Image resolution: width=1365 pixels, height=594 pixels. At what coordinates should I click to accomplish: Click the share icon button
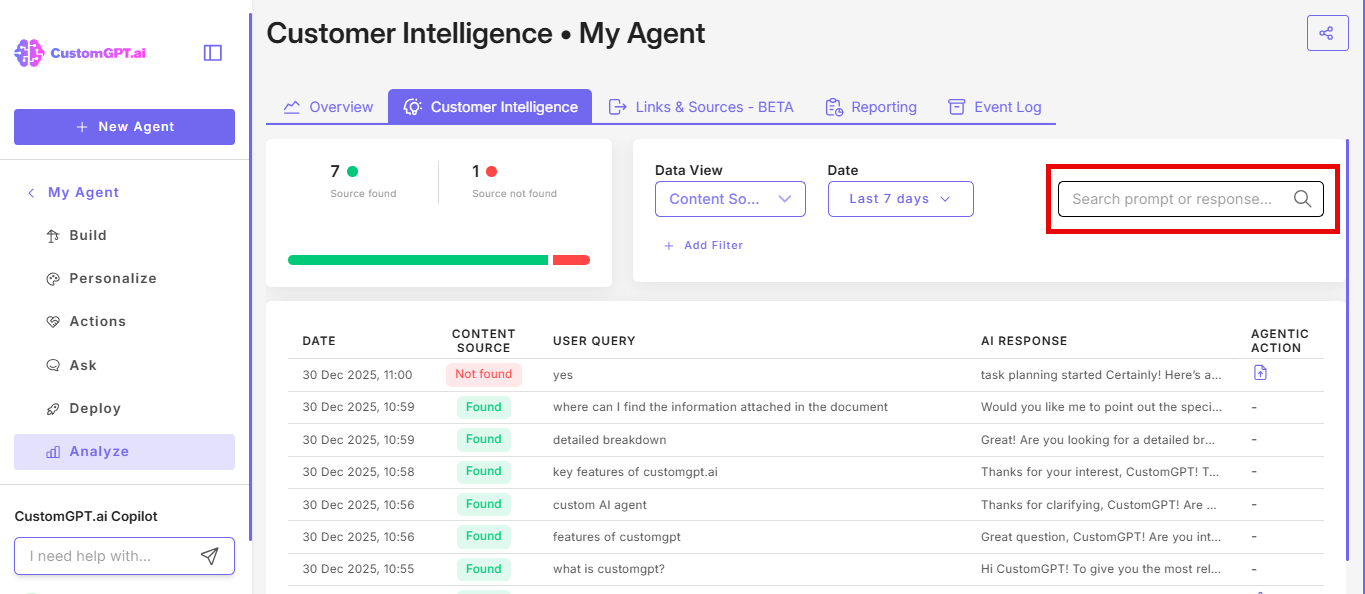pos(1327,33)
